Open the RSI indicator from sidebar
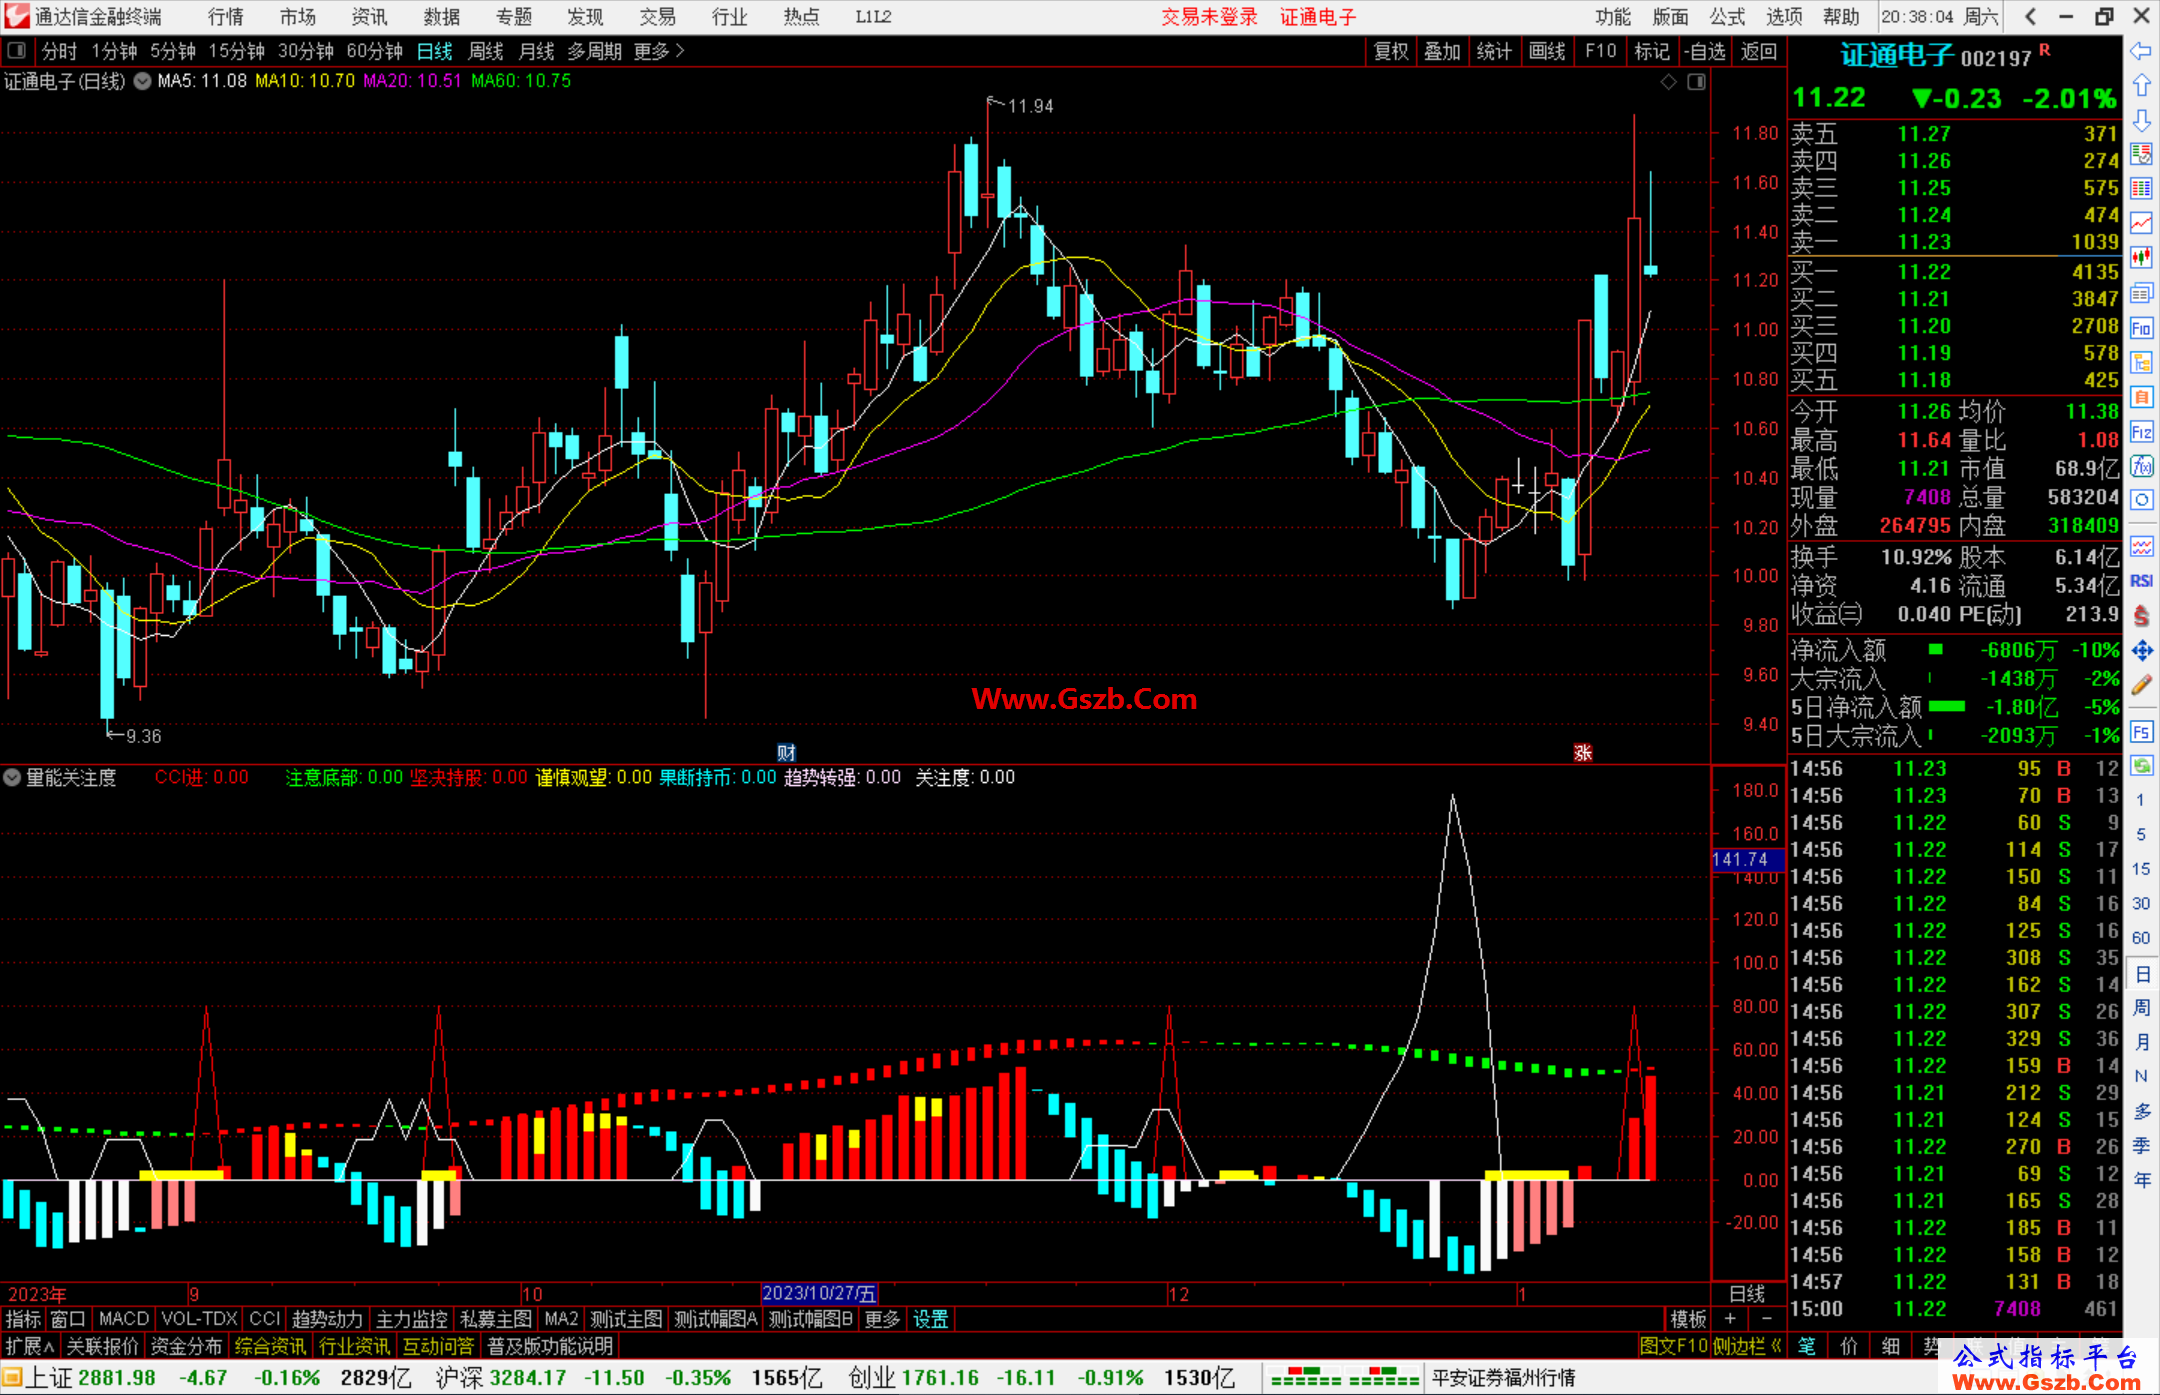Viewport: 2160px width, 1395px height. [2141, 581]
